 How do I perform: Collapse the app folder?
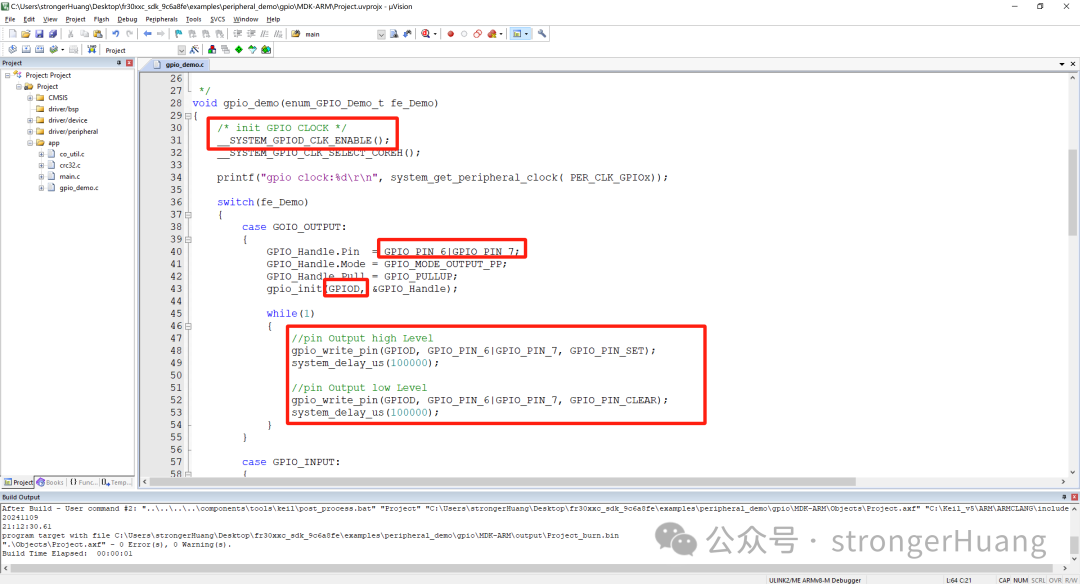30,143
